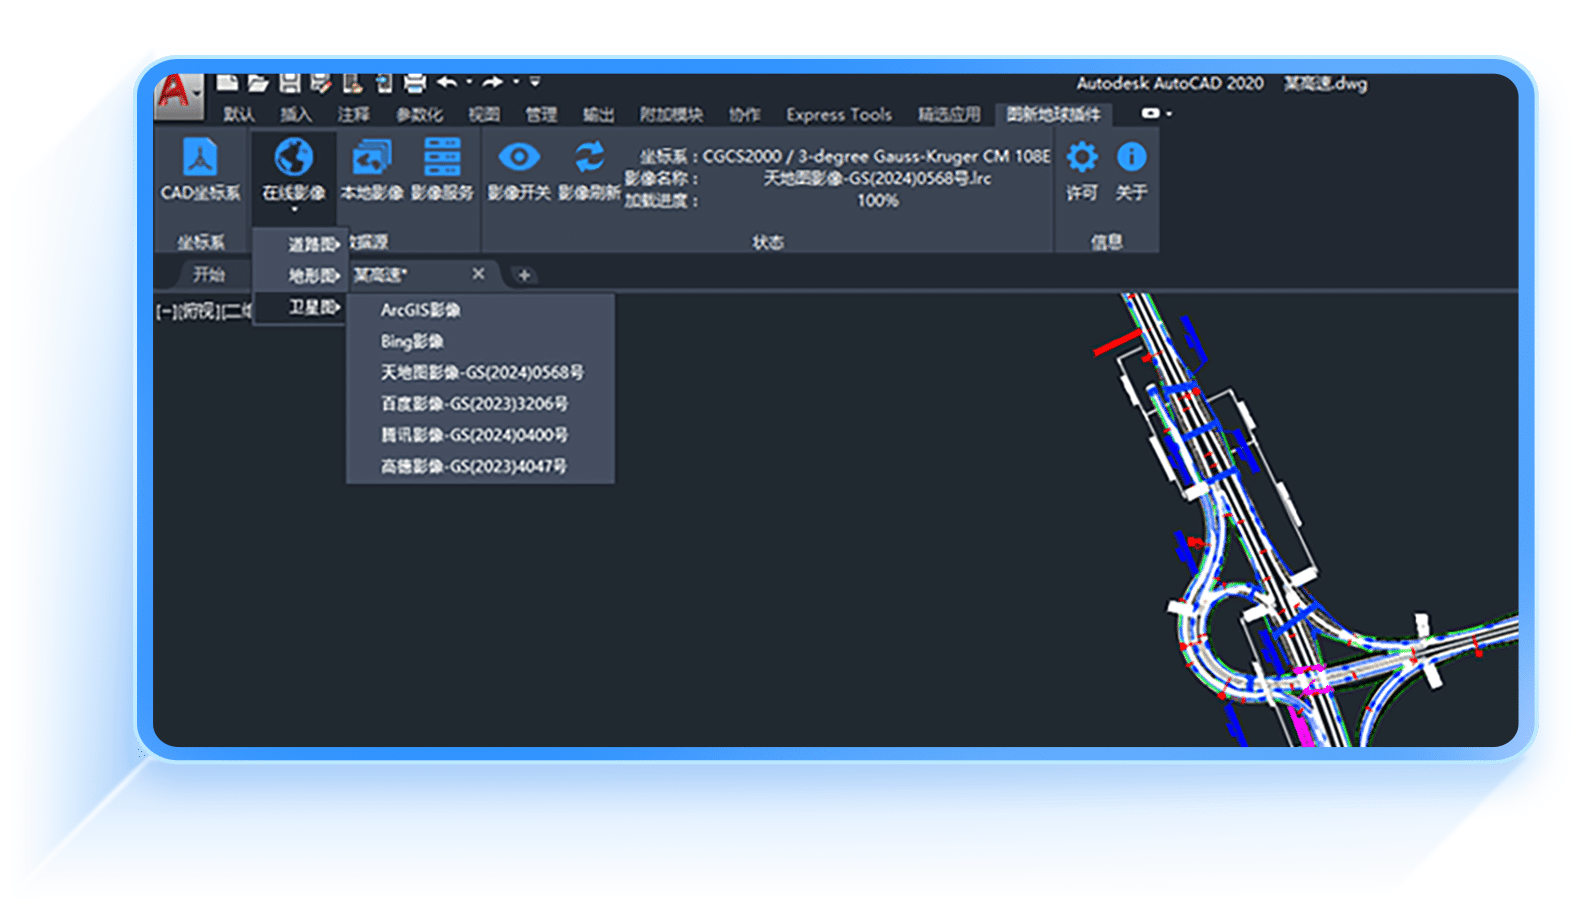The image size is (1594, 910).
Task: Click the 影像刷新 refresh imagery icon
Action: [589, 169]
